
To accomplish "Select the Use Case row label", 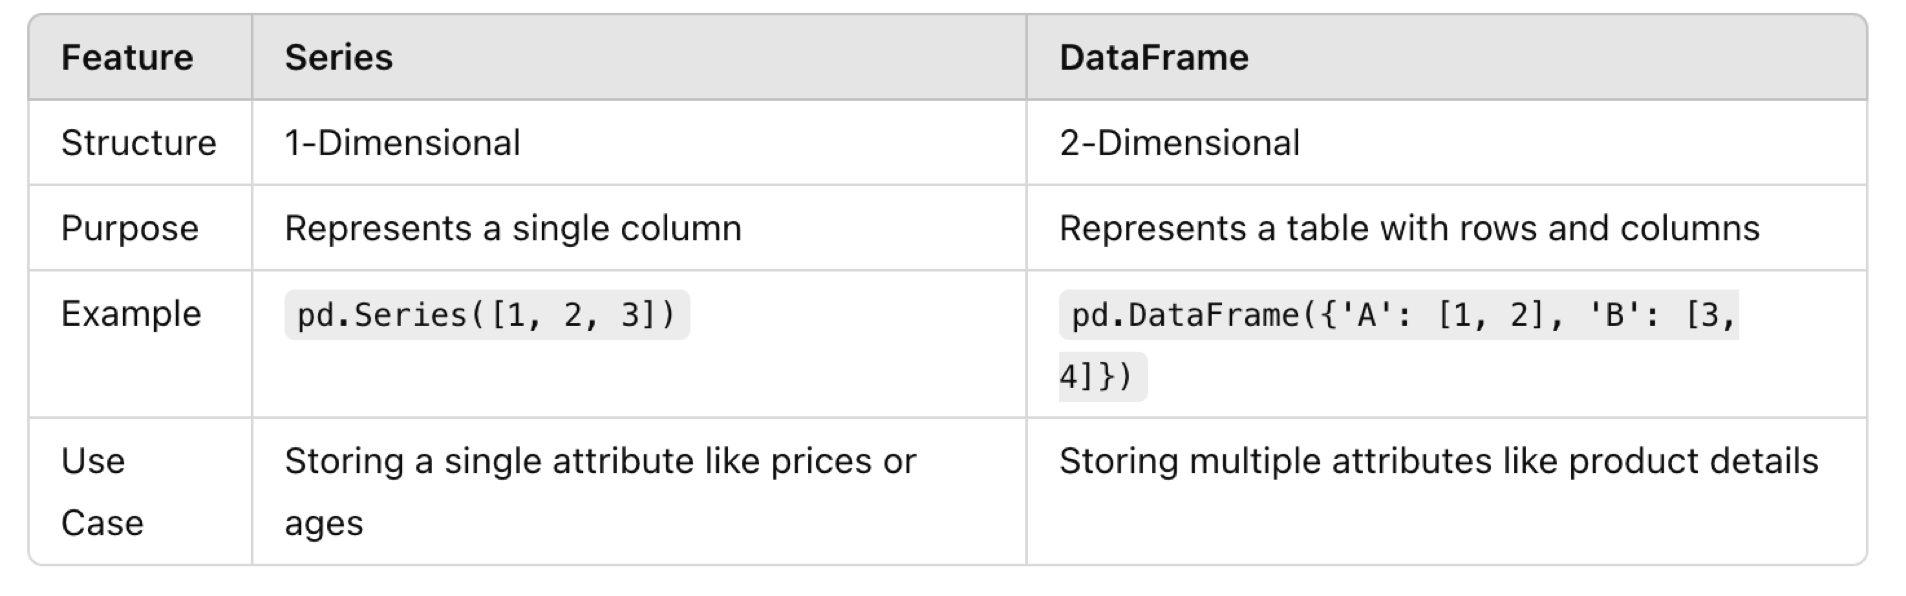I will 102,492.
